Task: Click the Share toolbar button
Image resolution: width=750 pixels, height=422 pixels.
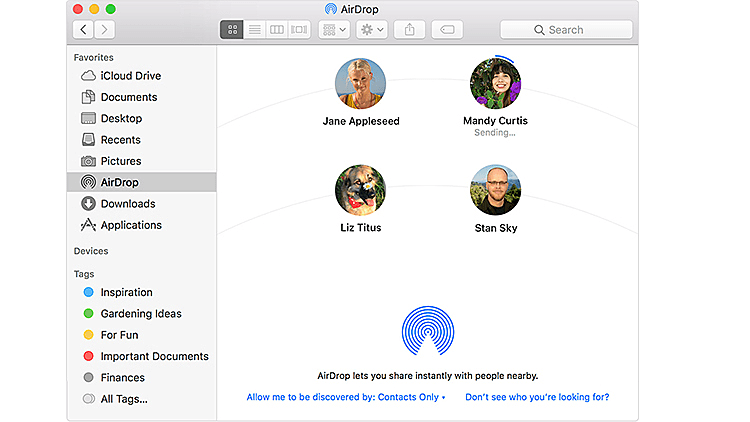Action: click(409, 30)
